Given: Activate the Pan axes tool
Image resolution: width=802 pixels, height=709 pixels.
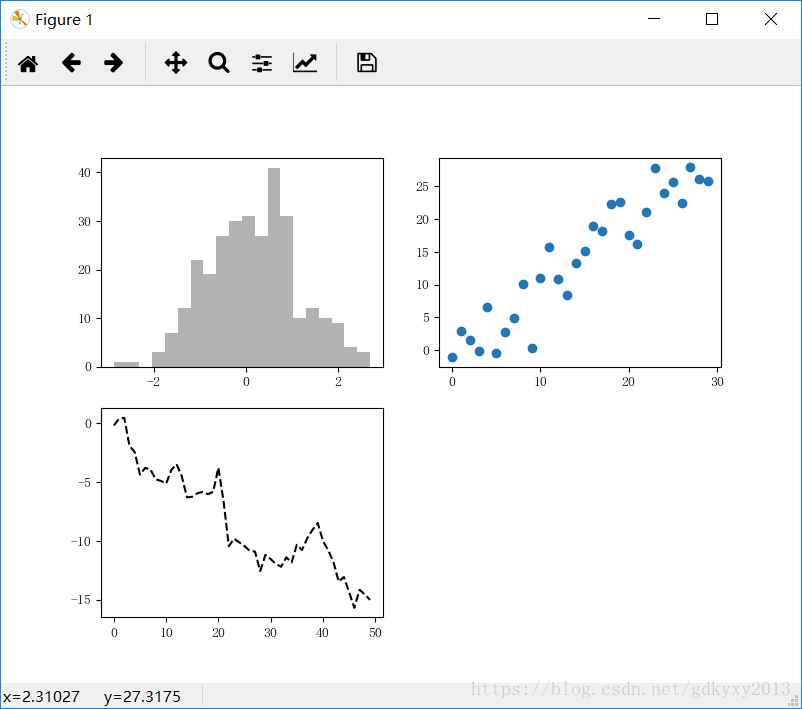Looking at the screenshot, I should (175, 63).
